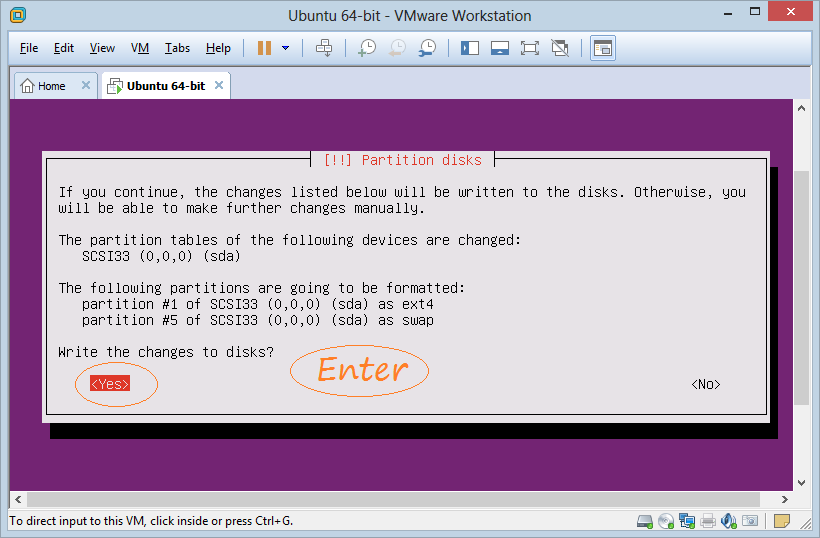Open the VM menu
The image size is (820, 538).
(140, 48)
